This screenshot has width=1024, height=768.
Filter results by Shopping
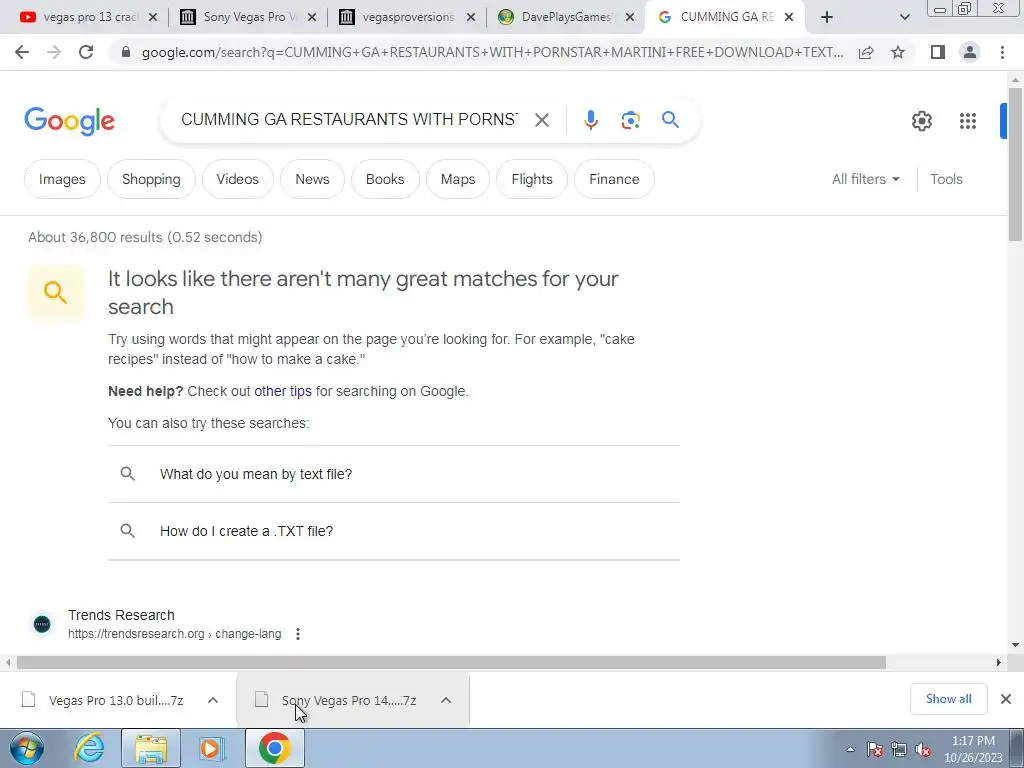[151, 179]
